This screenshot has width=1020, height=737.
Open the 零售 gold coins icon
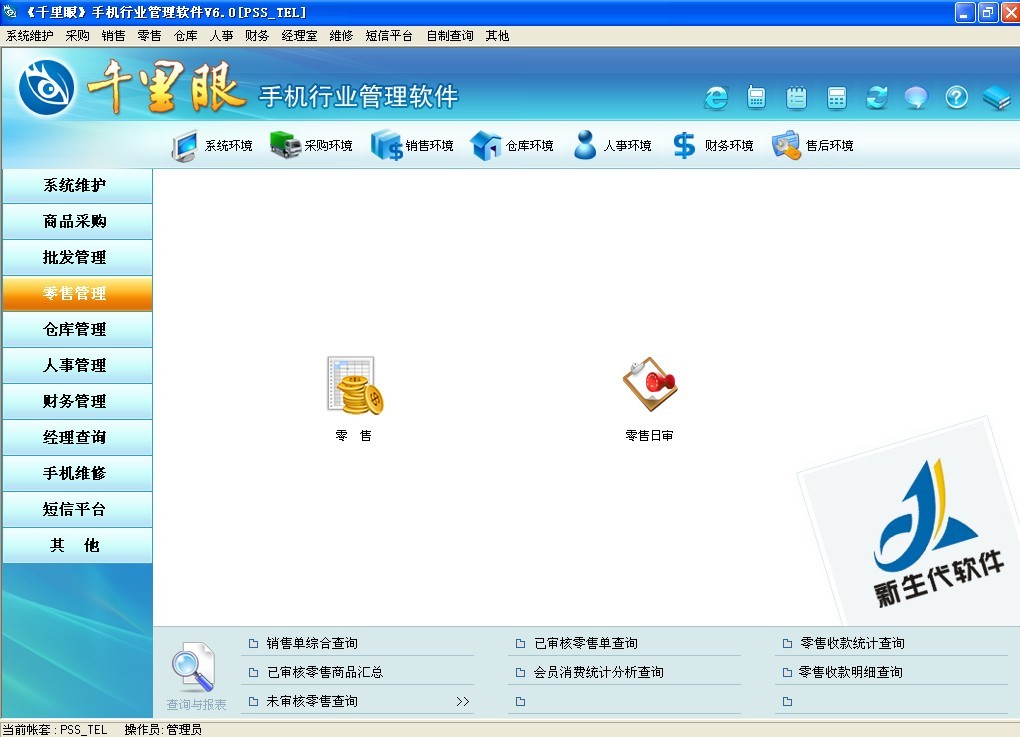coord(355,385)
